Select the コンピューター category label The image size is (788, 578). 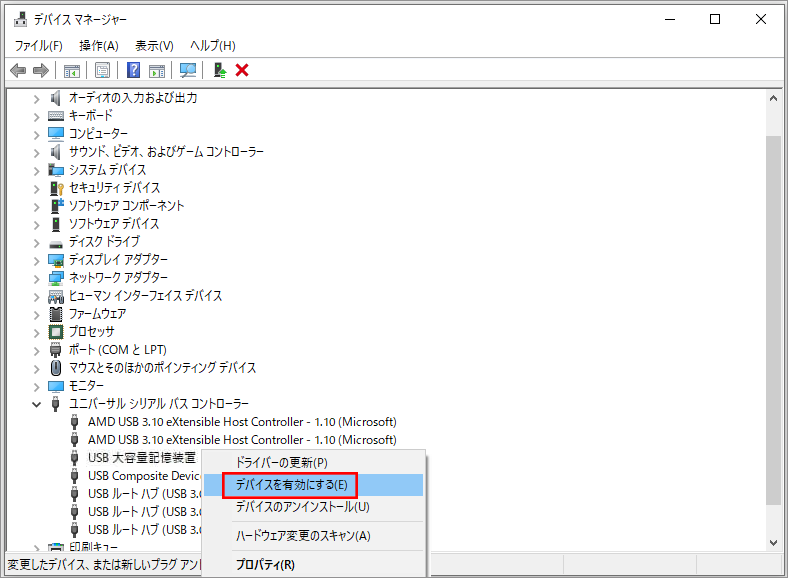click(x=98, y=134)
